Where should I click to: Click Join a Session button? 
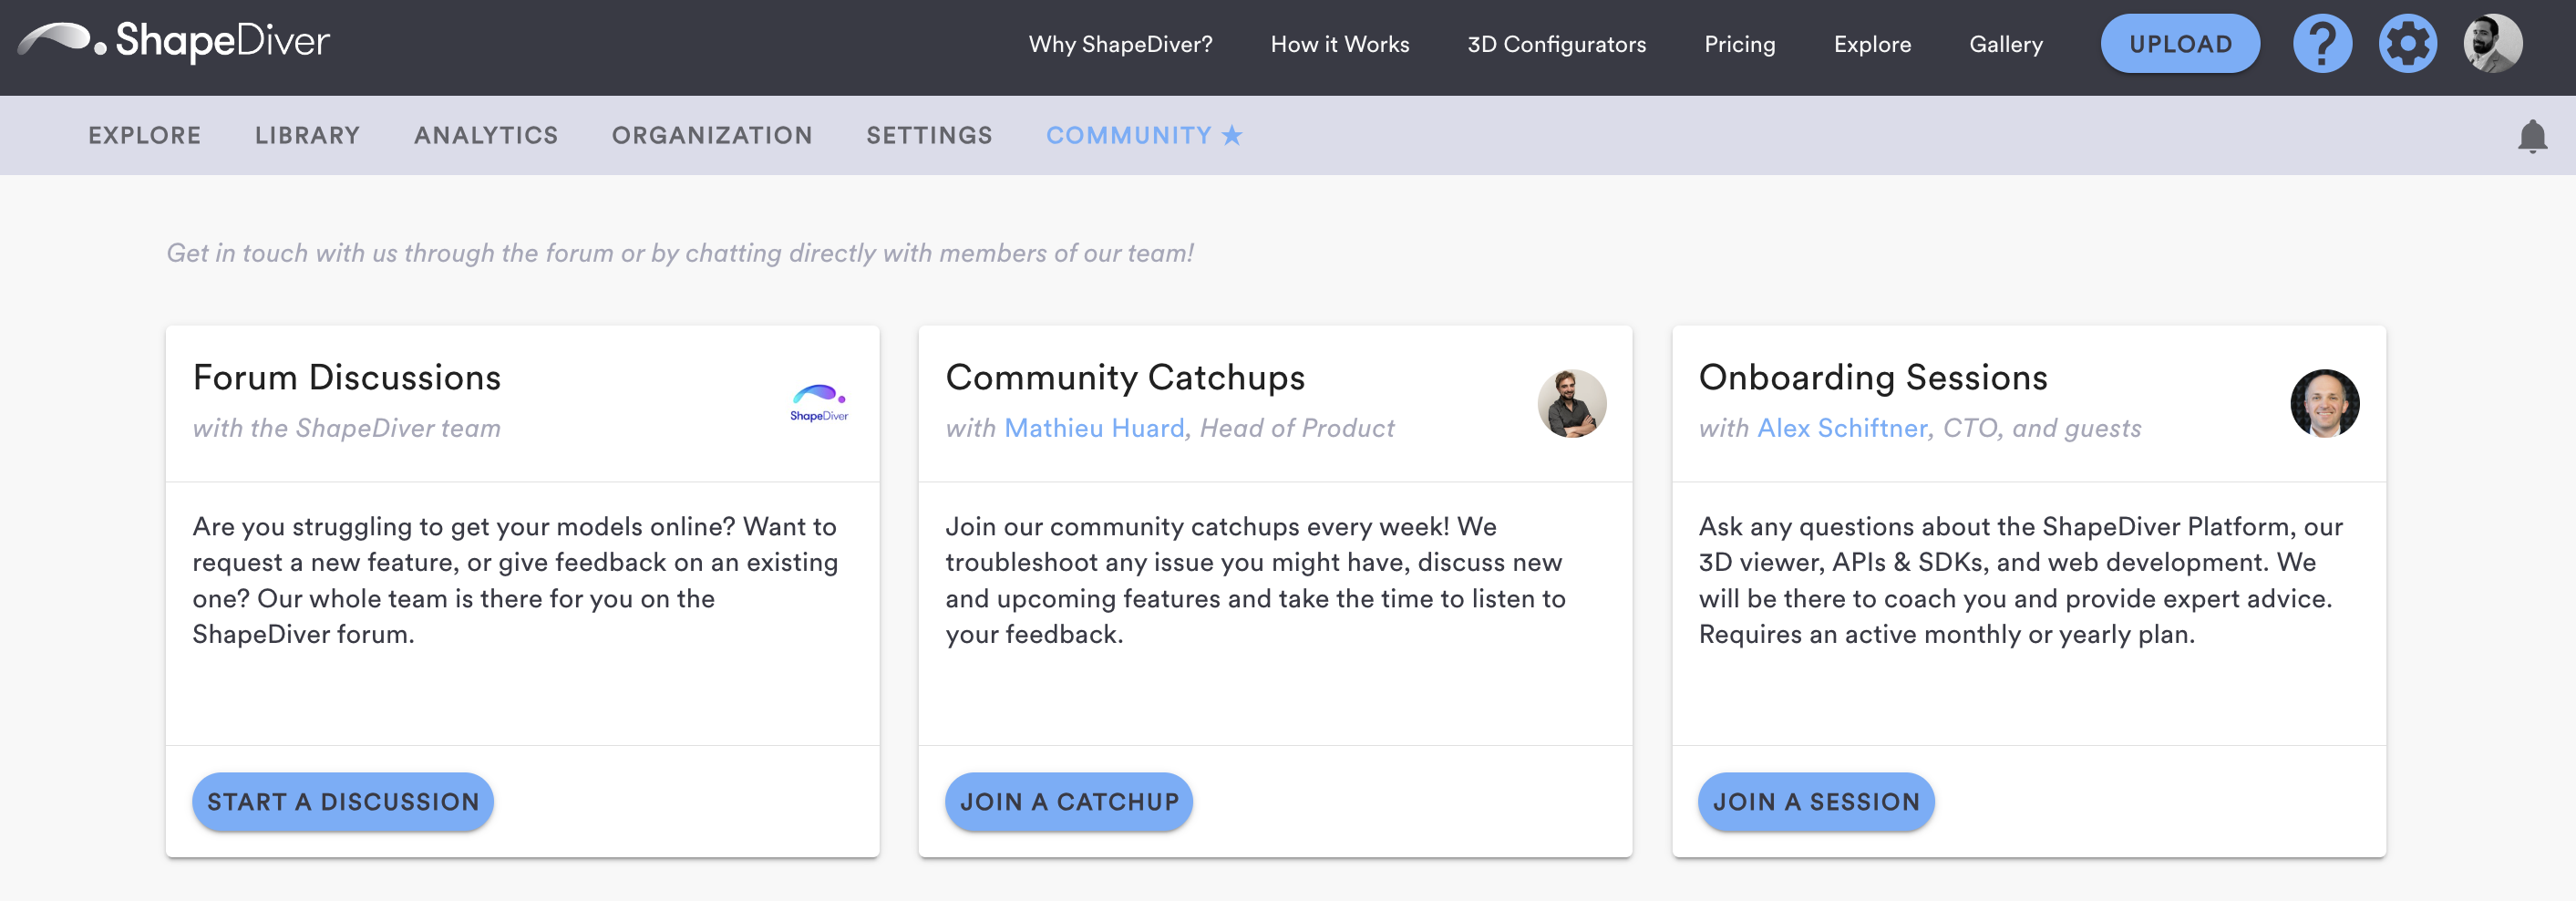pyautogui.click(x=1816, y=802)
